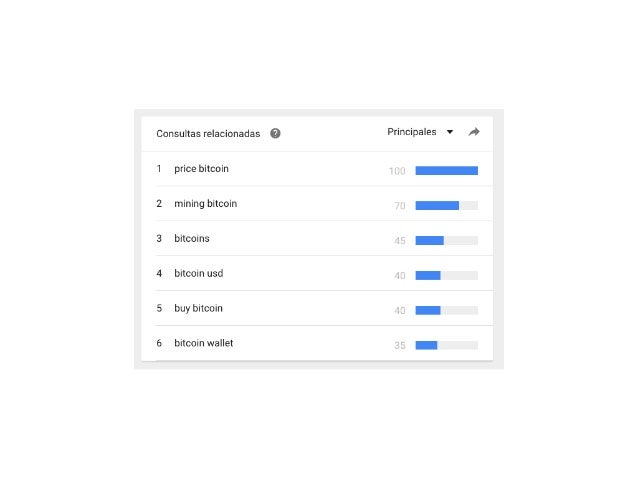Click rank number 2 in the list
Viewport: 638px width, 479px height.
pyautogui.click(x=159, y=204)
